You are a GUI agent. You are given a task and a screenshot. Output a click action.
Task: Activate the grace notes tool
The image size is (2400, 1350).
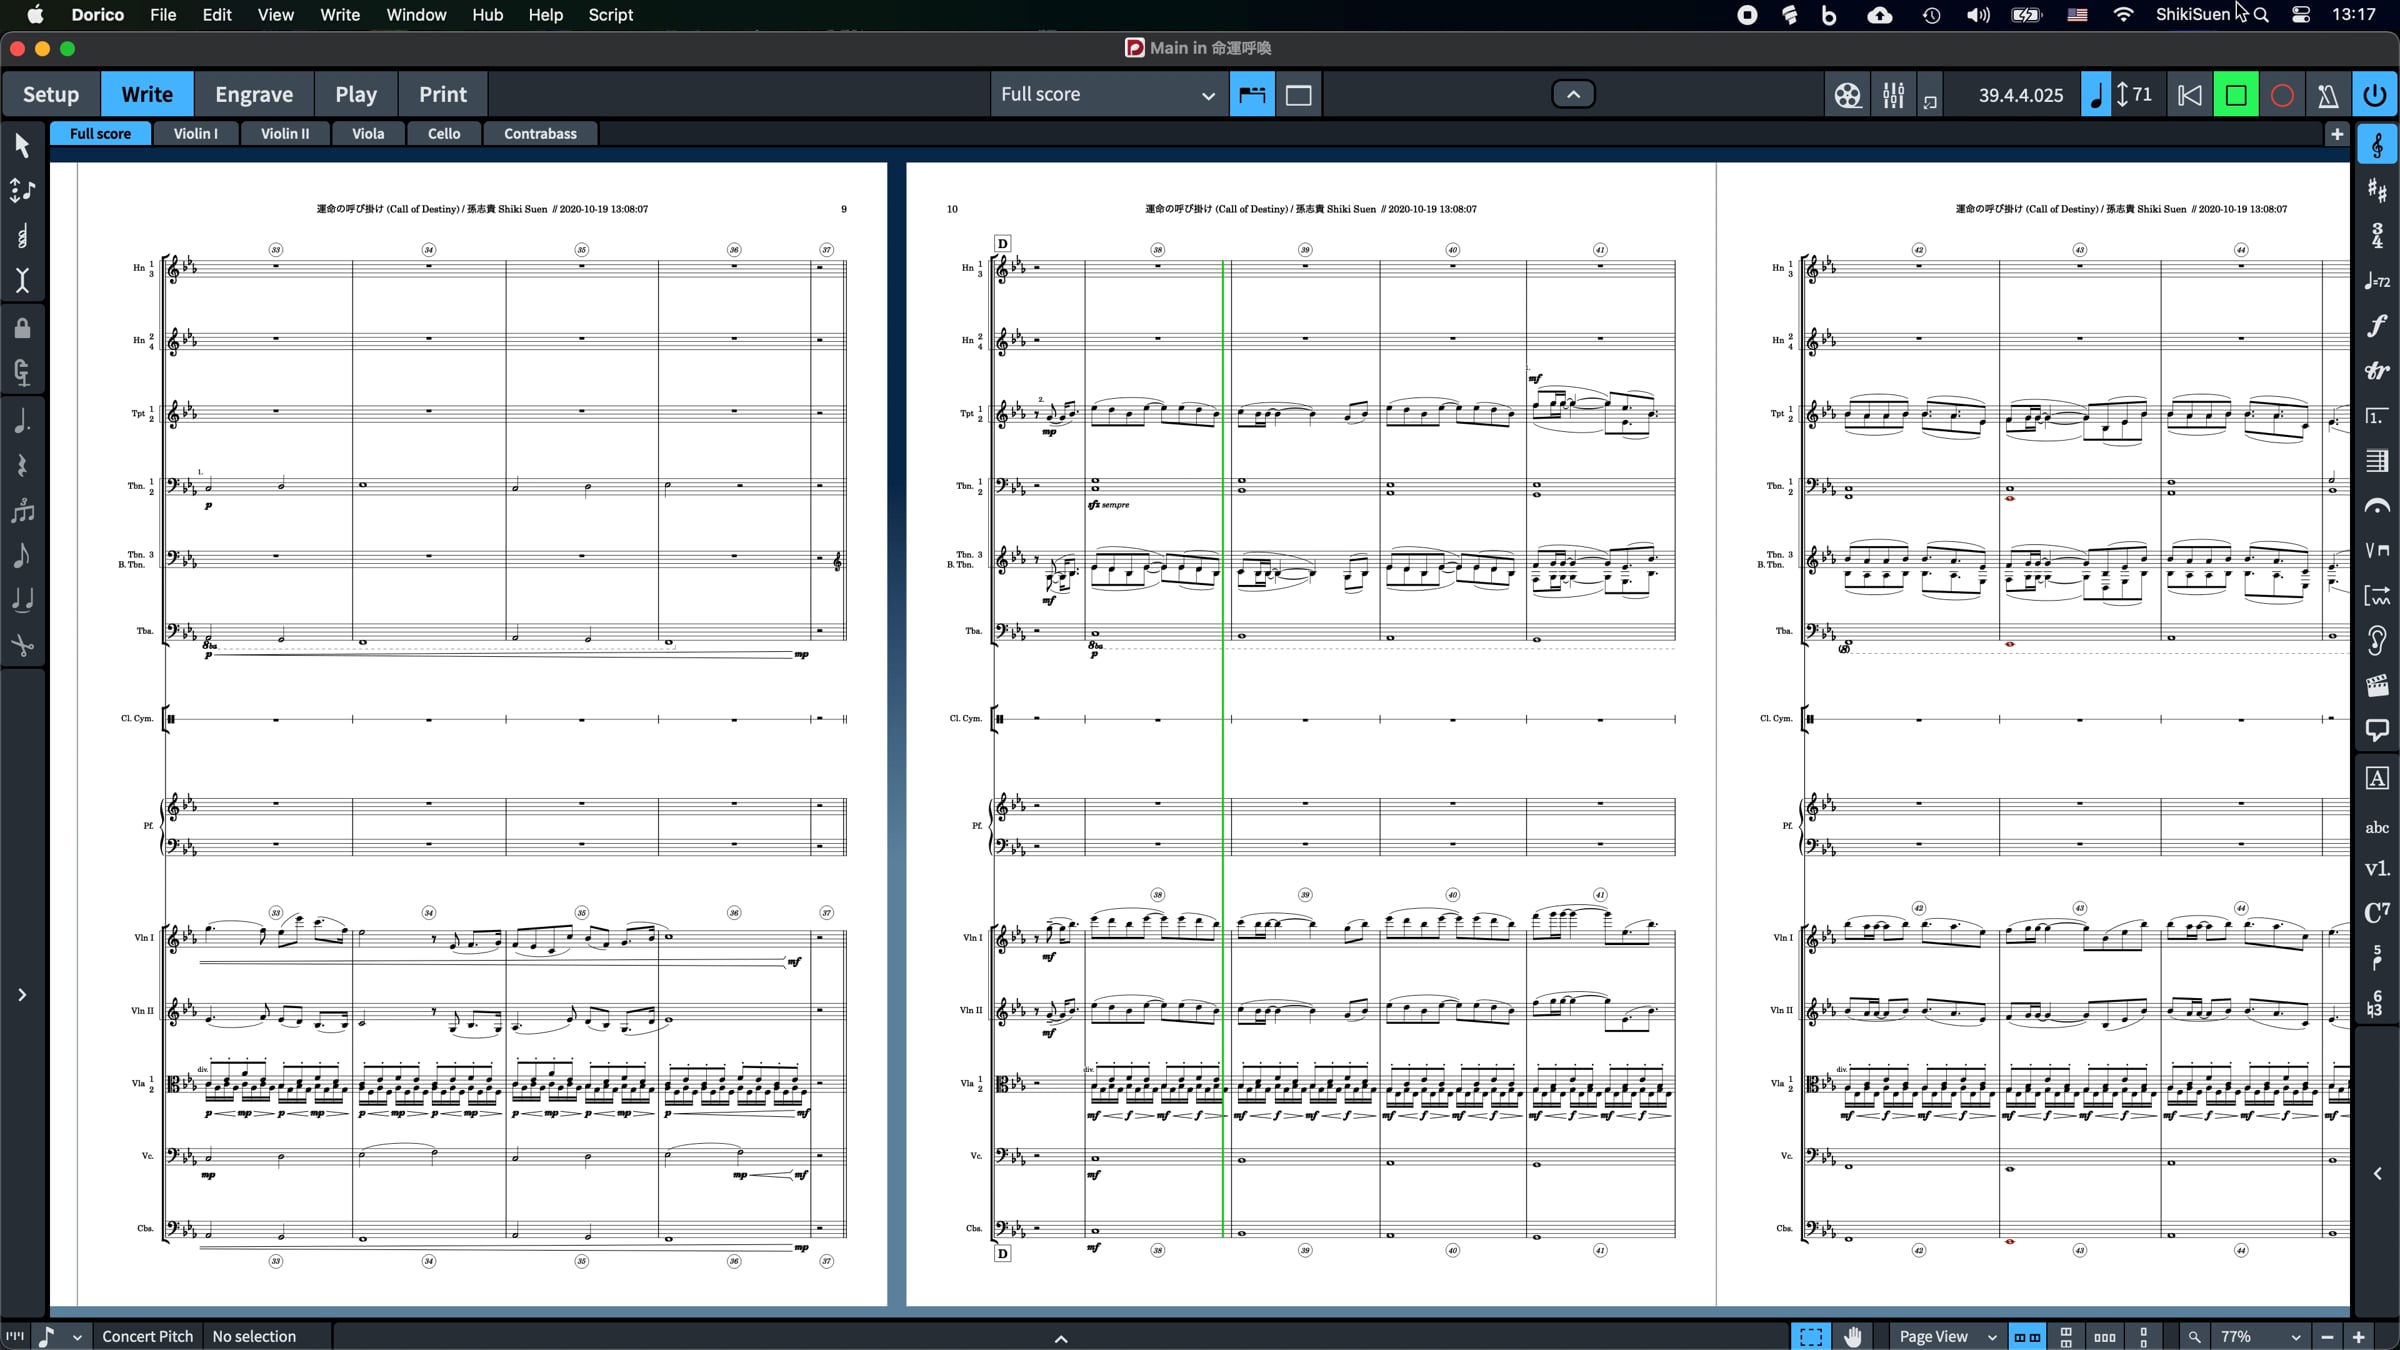[22, 555]
